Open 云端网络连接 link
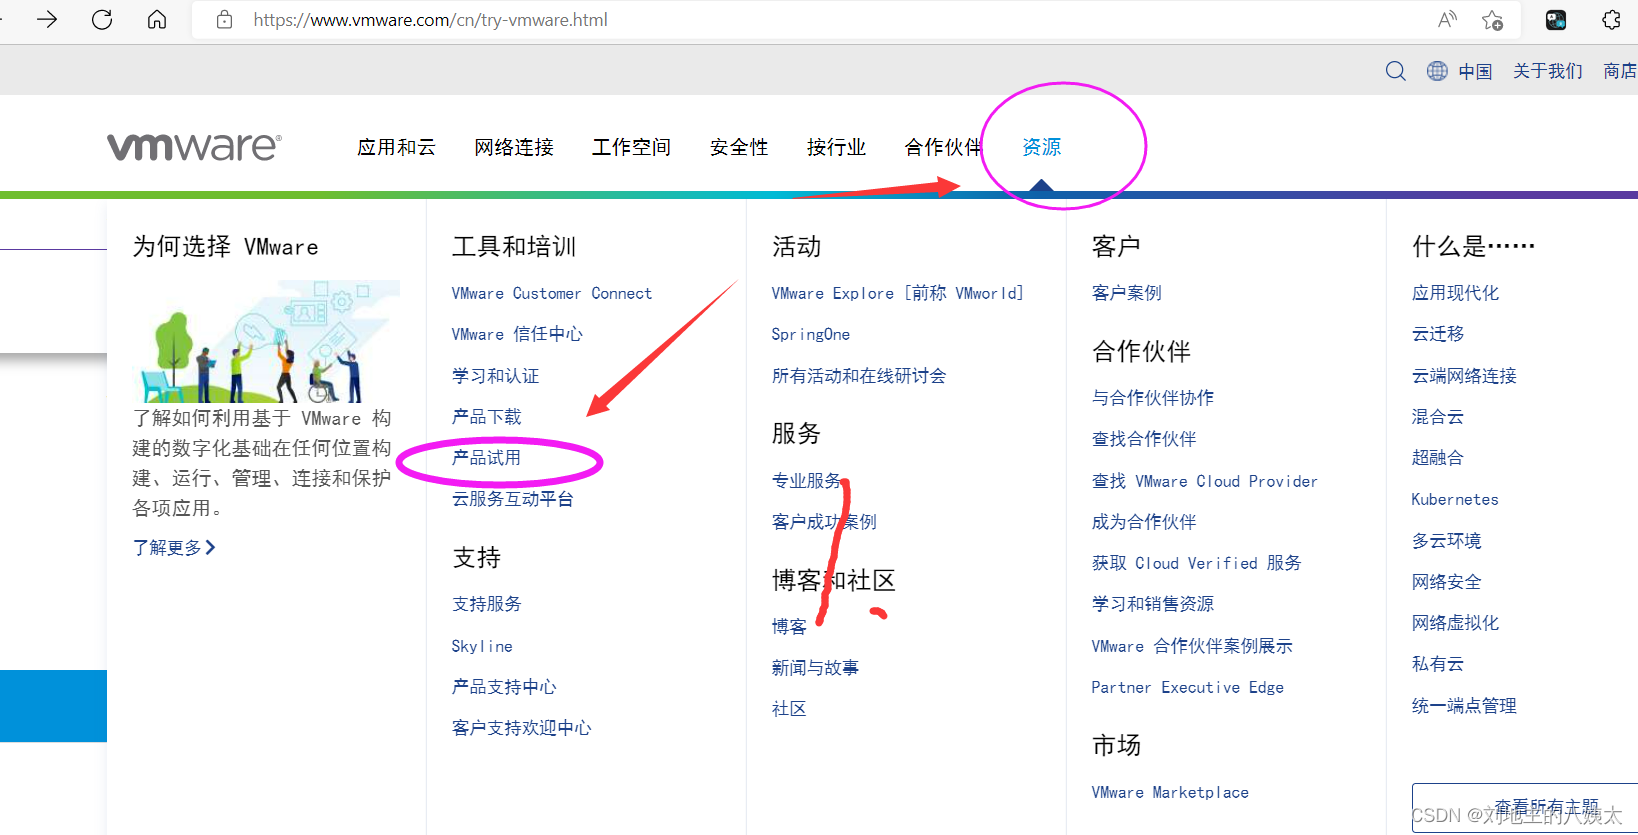Image resolution: width=1638 pixels, height=835 pixels. coord(1464,376)
